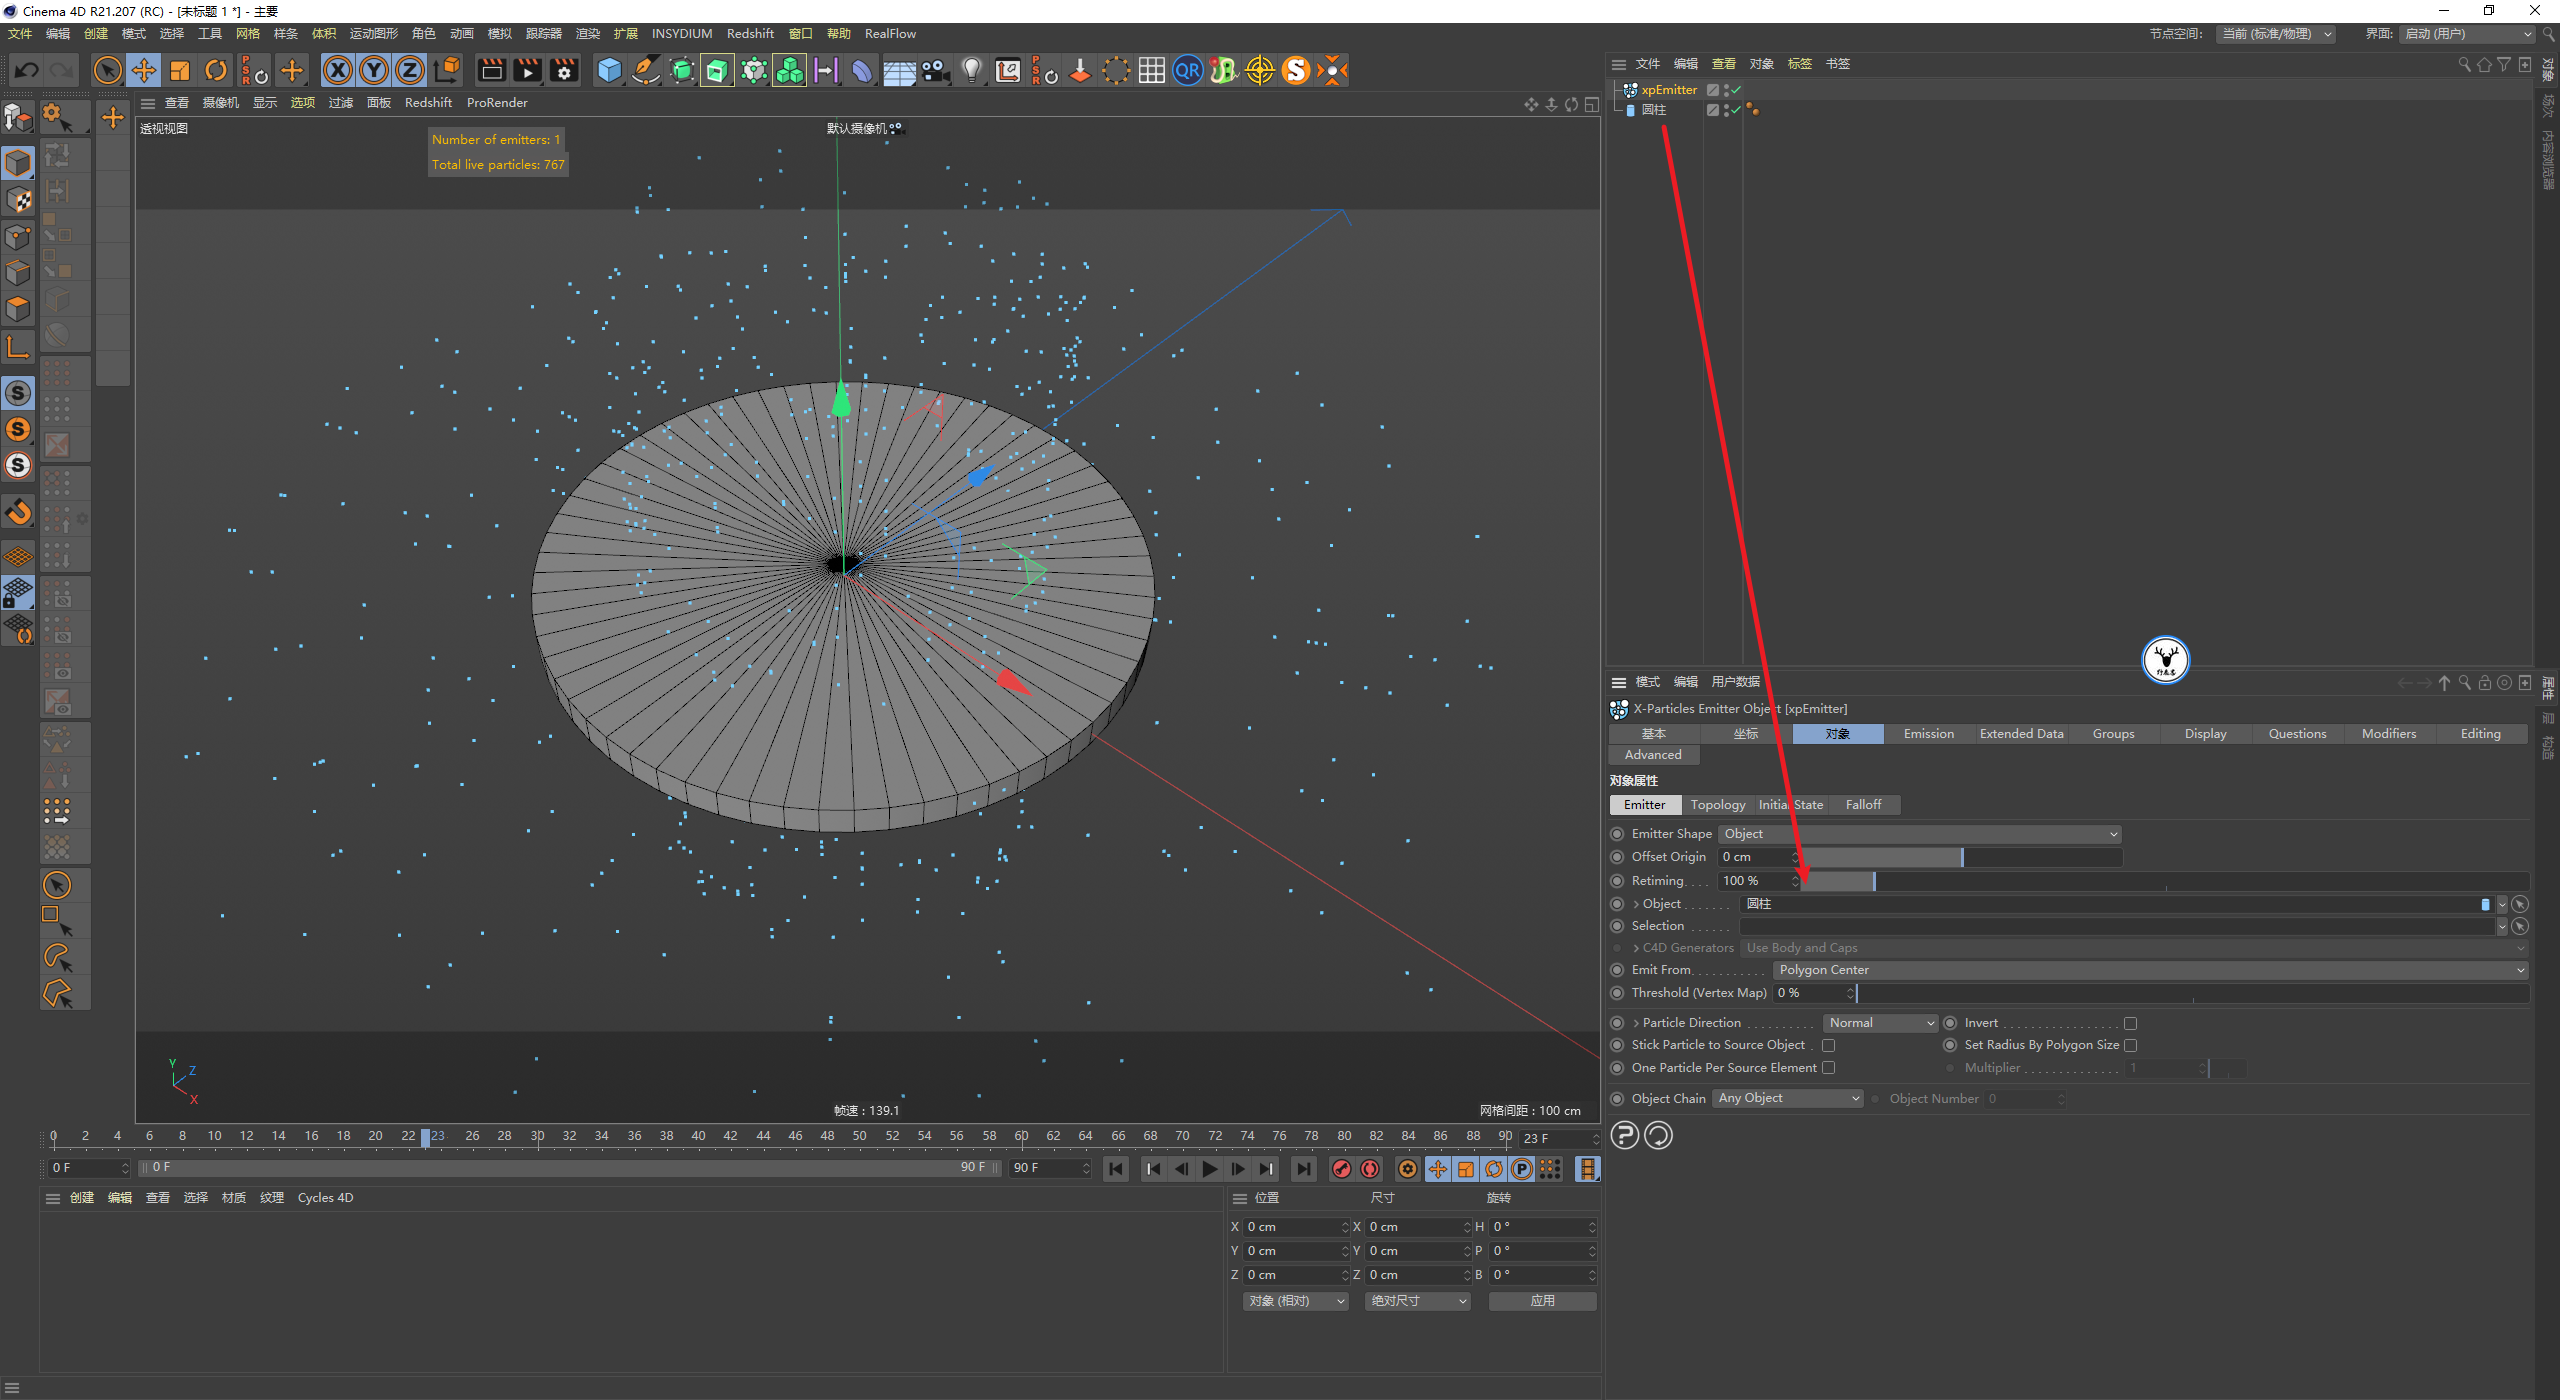2560x1400 pixels.
Task: Render the active view clapperboard icon
Action: (491, 70)
